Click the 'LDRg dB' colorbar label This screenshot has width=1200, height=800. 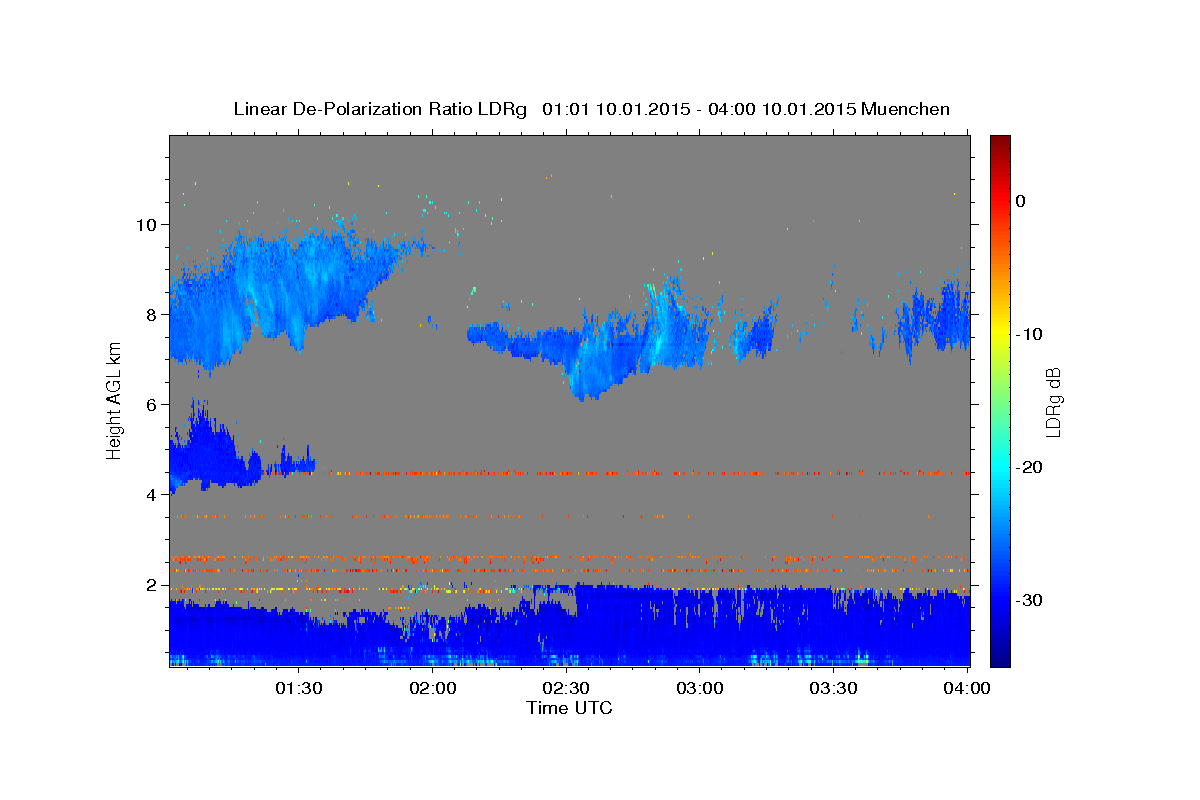(x=1052, y=401)
